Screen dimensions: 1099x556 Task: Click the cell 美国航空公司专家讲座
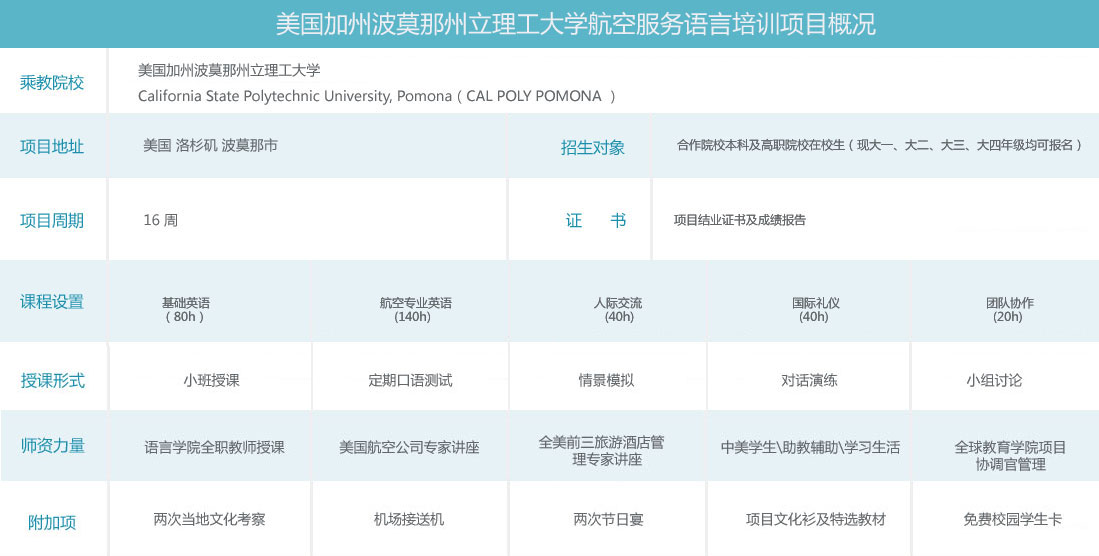click(x=409, y=447)
